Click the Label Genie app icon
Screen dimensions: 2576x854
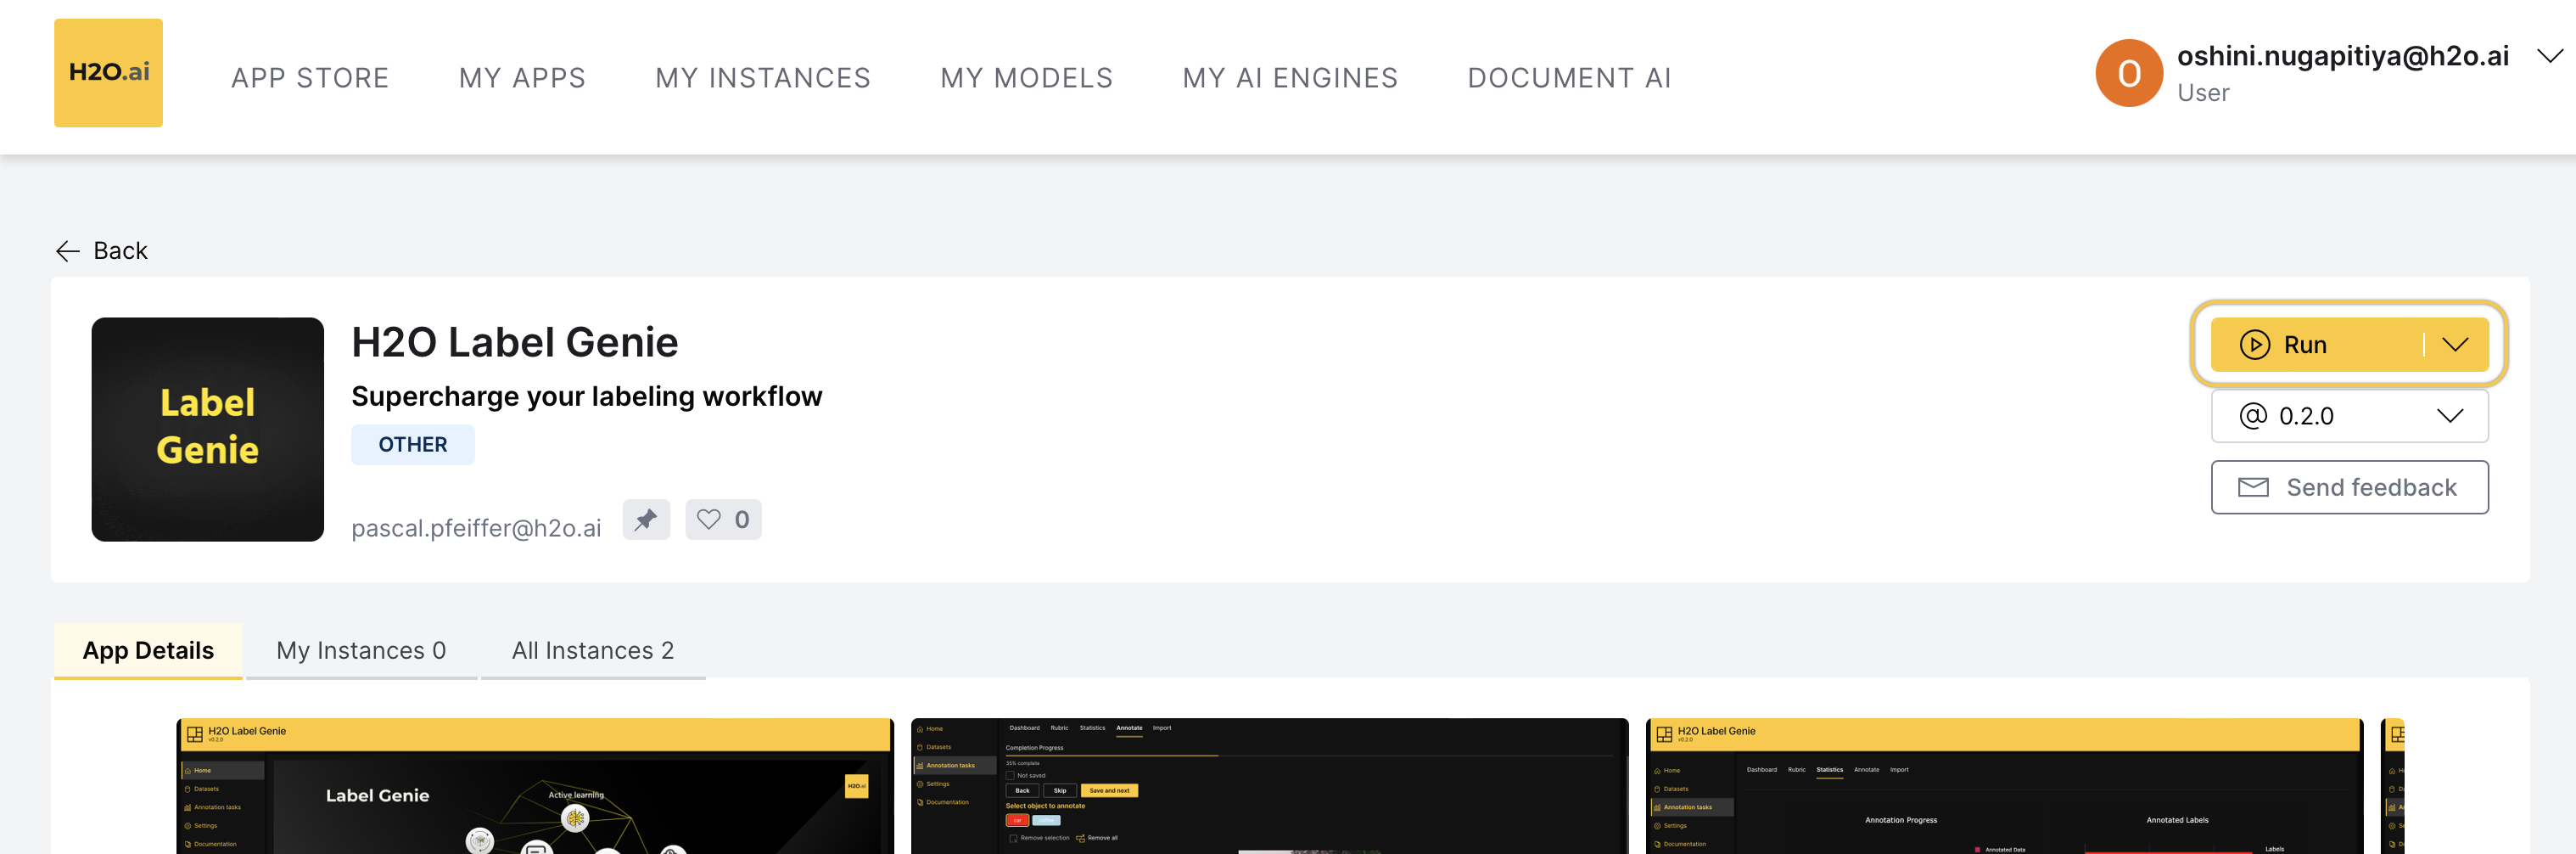click(x=207, y=429)
